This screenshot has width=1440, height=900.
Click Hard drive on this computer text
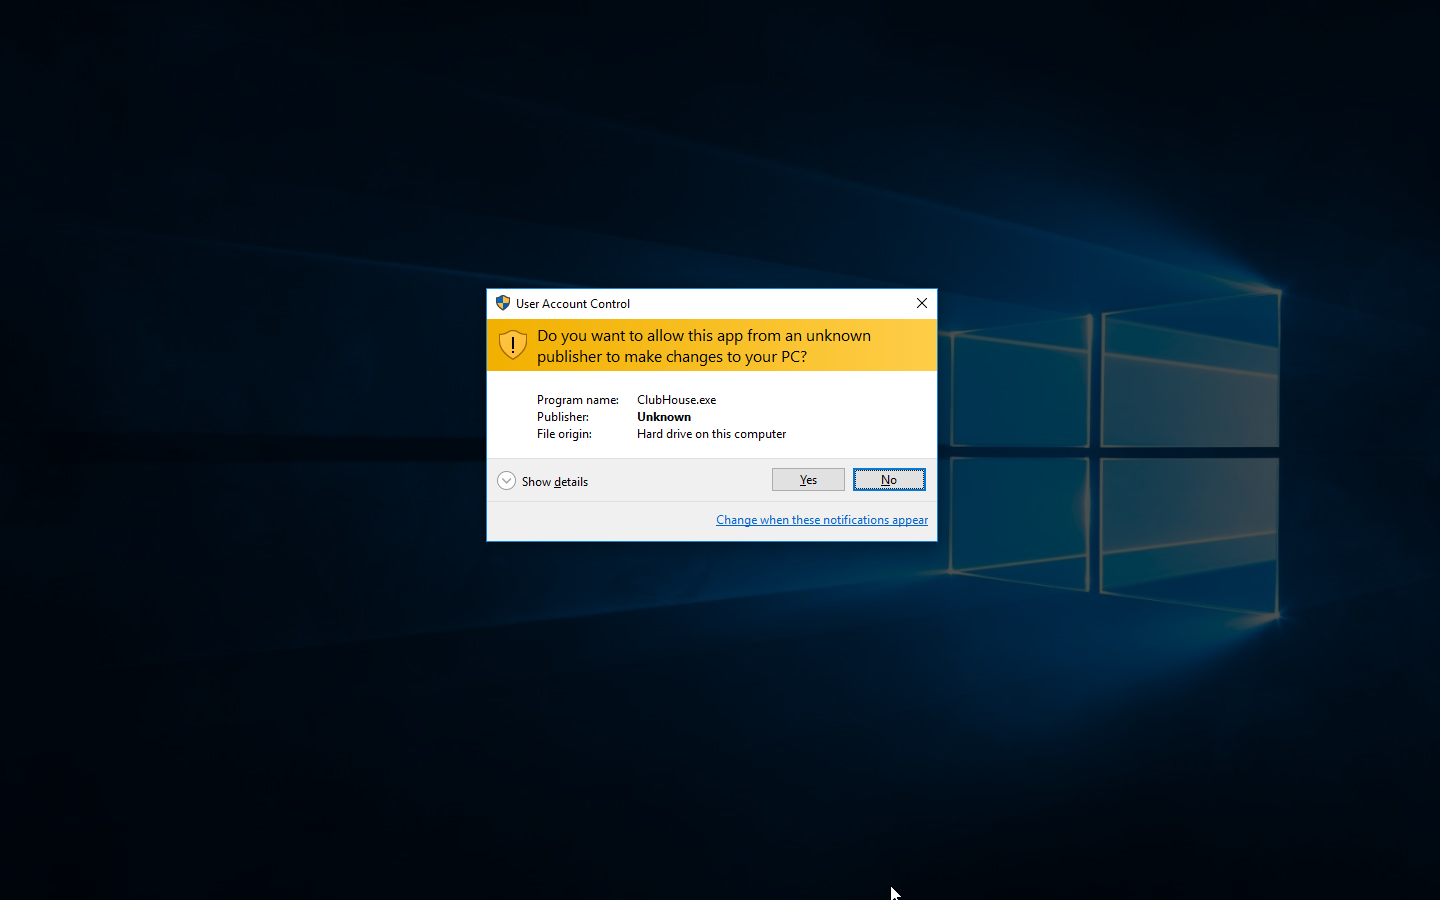pos(712,434)
